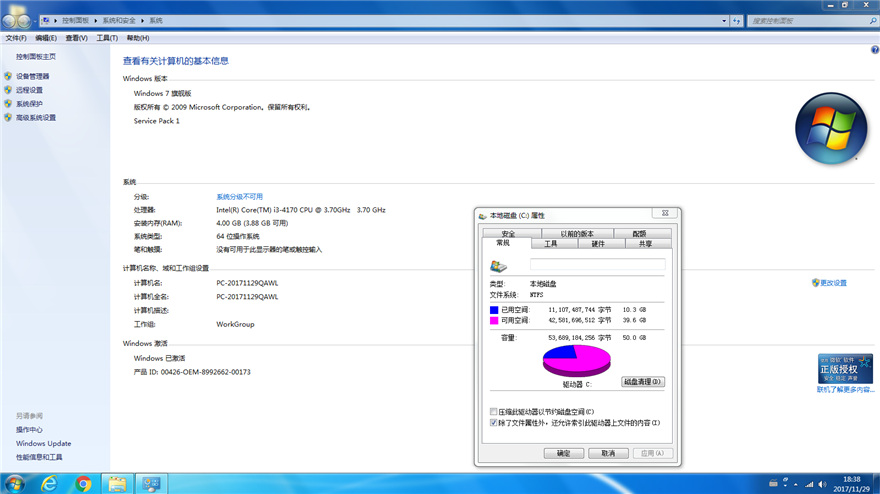Launch Internet Explorer from taskbar
The width and height of the screenshot is (880, 494).
[x=49, y=483]
